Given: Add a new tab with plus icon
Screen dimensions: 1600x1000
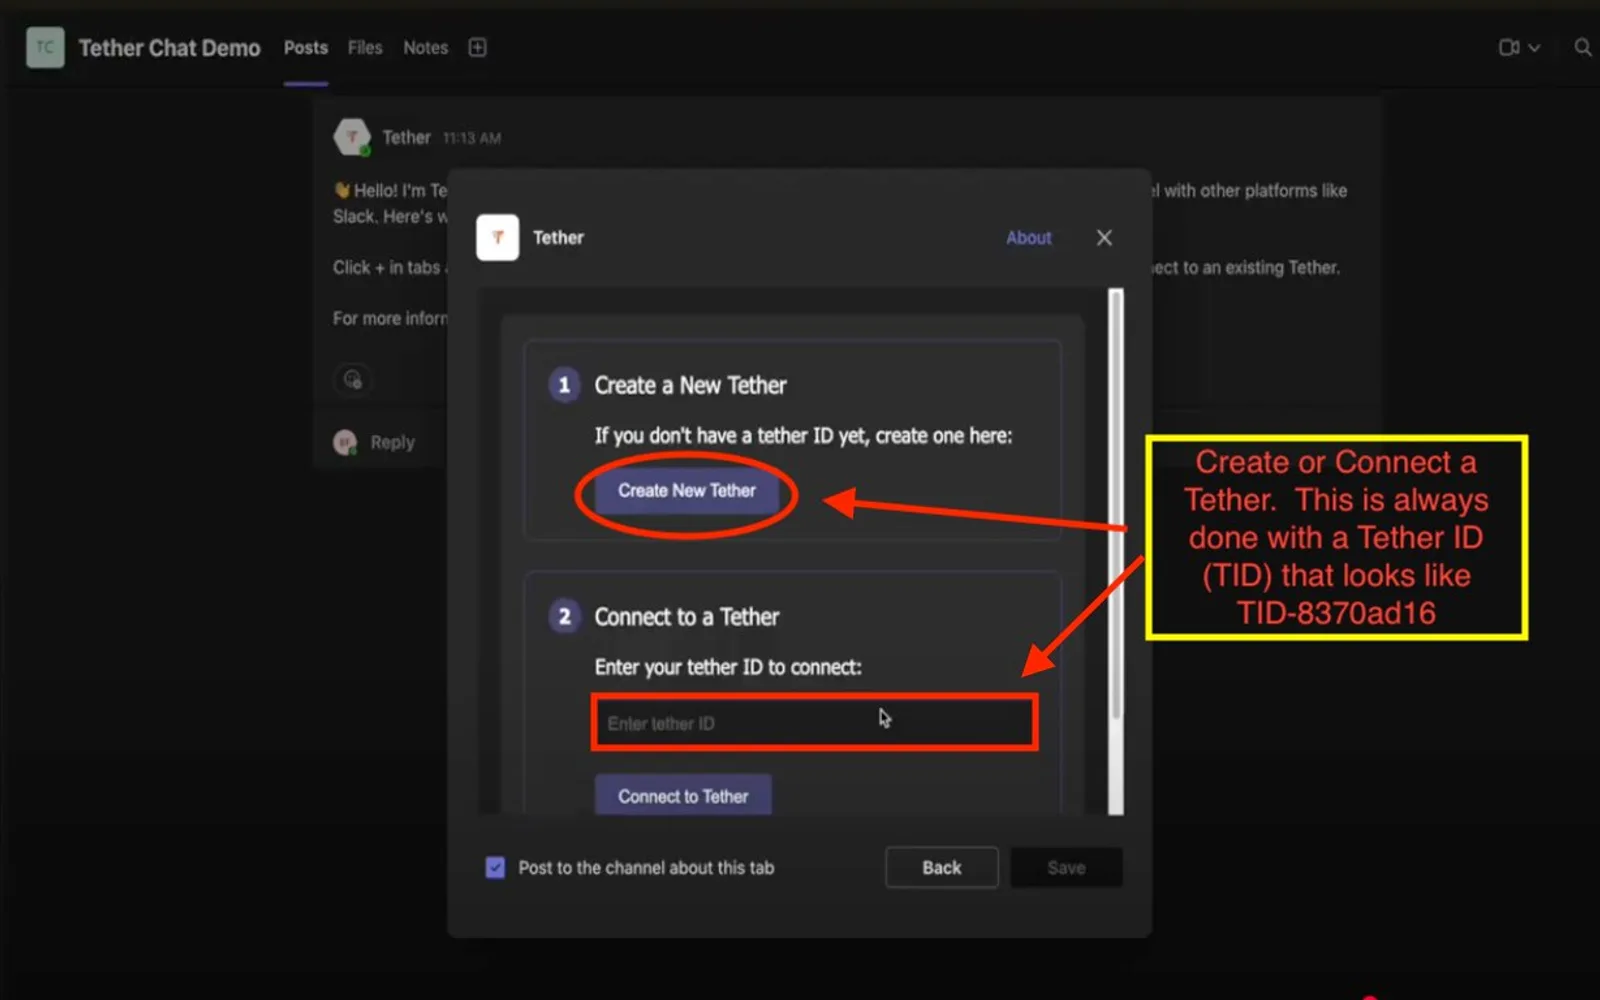Looking at the screenshot, I should pyautogui.click(x=477, y=48).
